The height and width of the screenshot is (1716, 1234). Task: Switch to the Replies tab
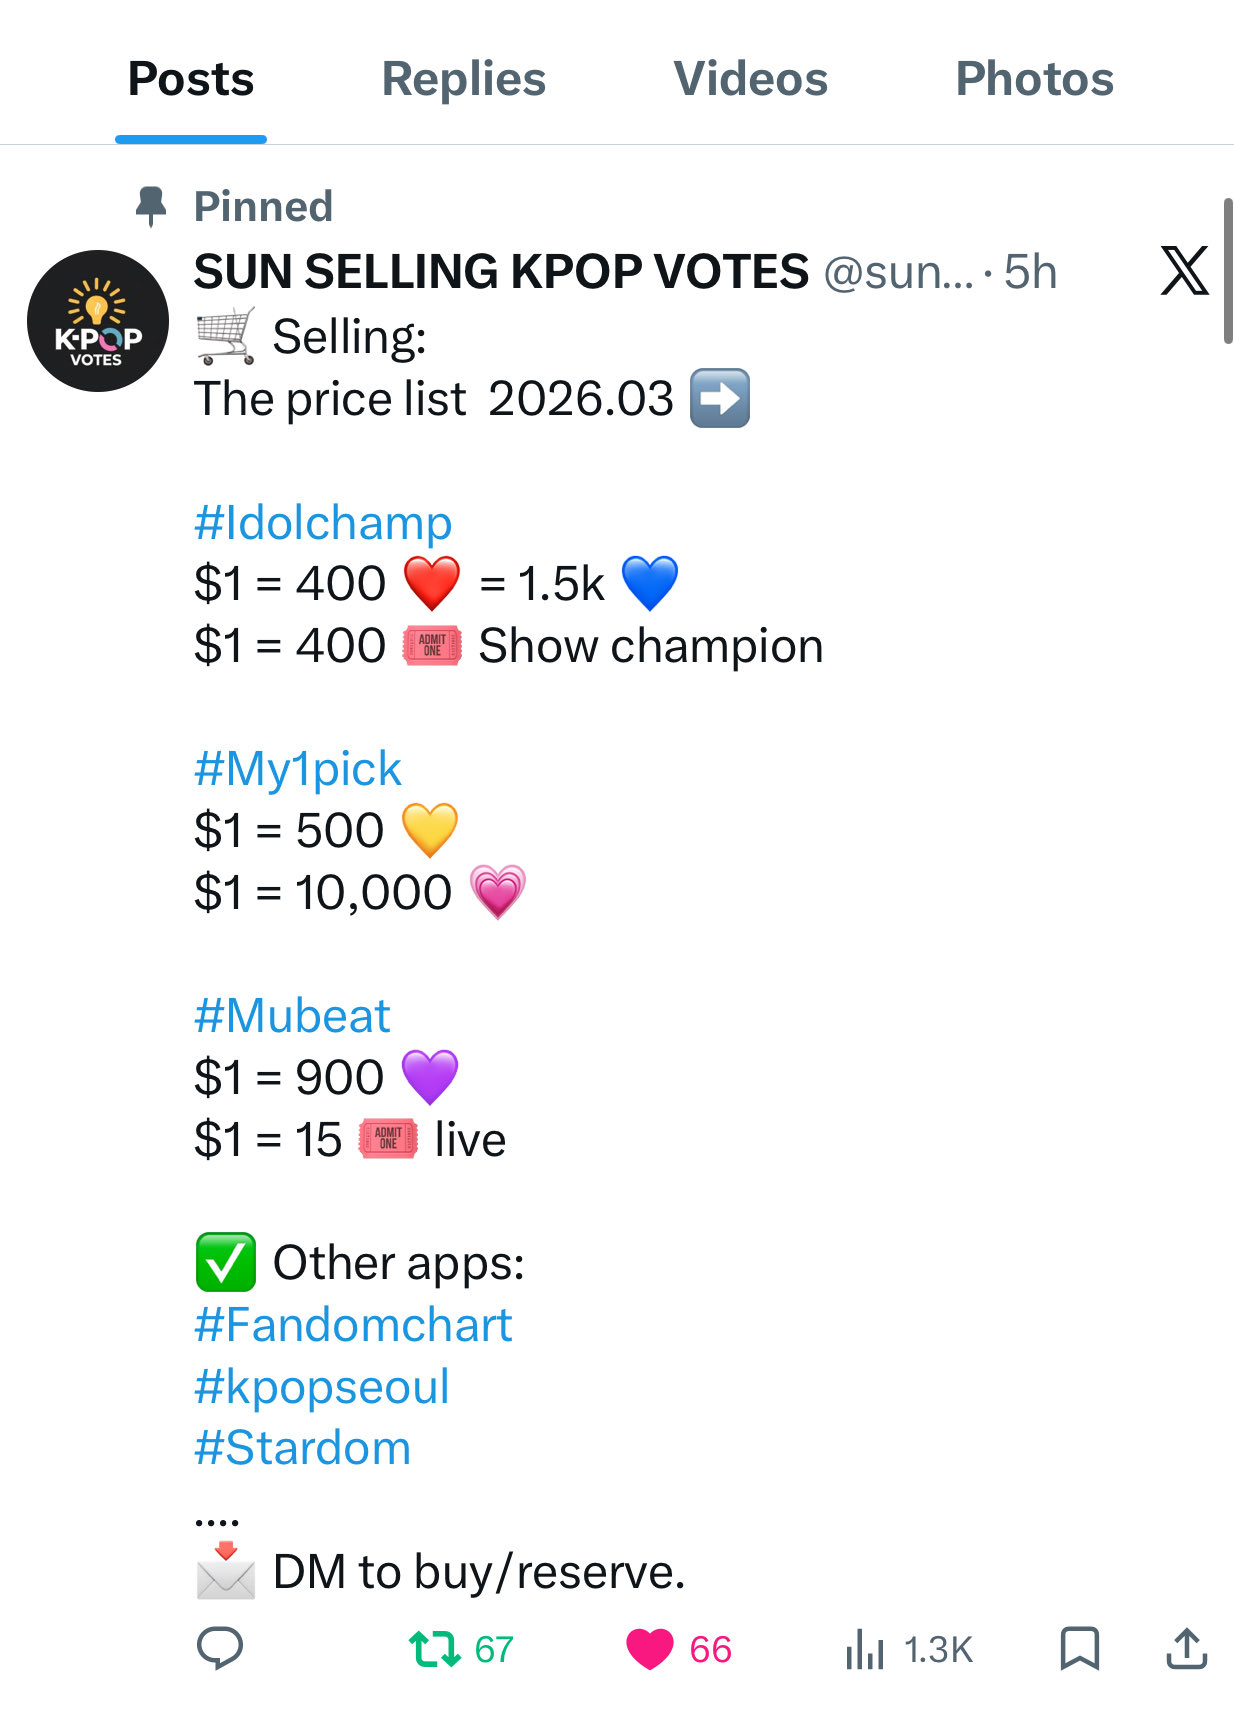click(464, 79)
